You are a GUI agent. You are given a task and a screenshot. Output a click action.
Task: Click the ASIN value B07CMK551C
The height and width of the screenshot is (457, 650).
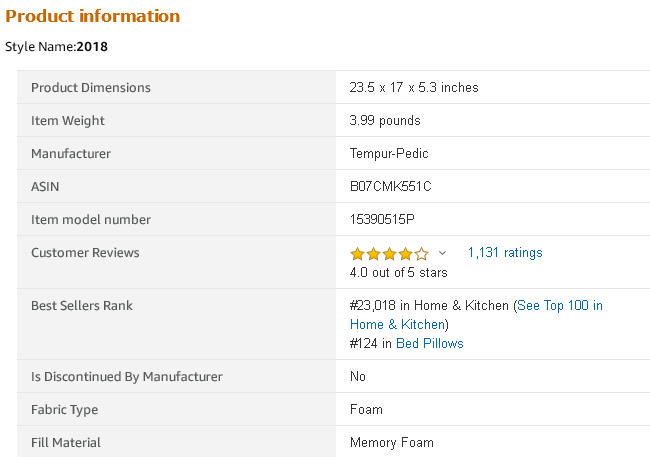pos(390,187)
